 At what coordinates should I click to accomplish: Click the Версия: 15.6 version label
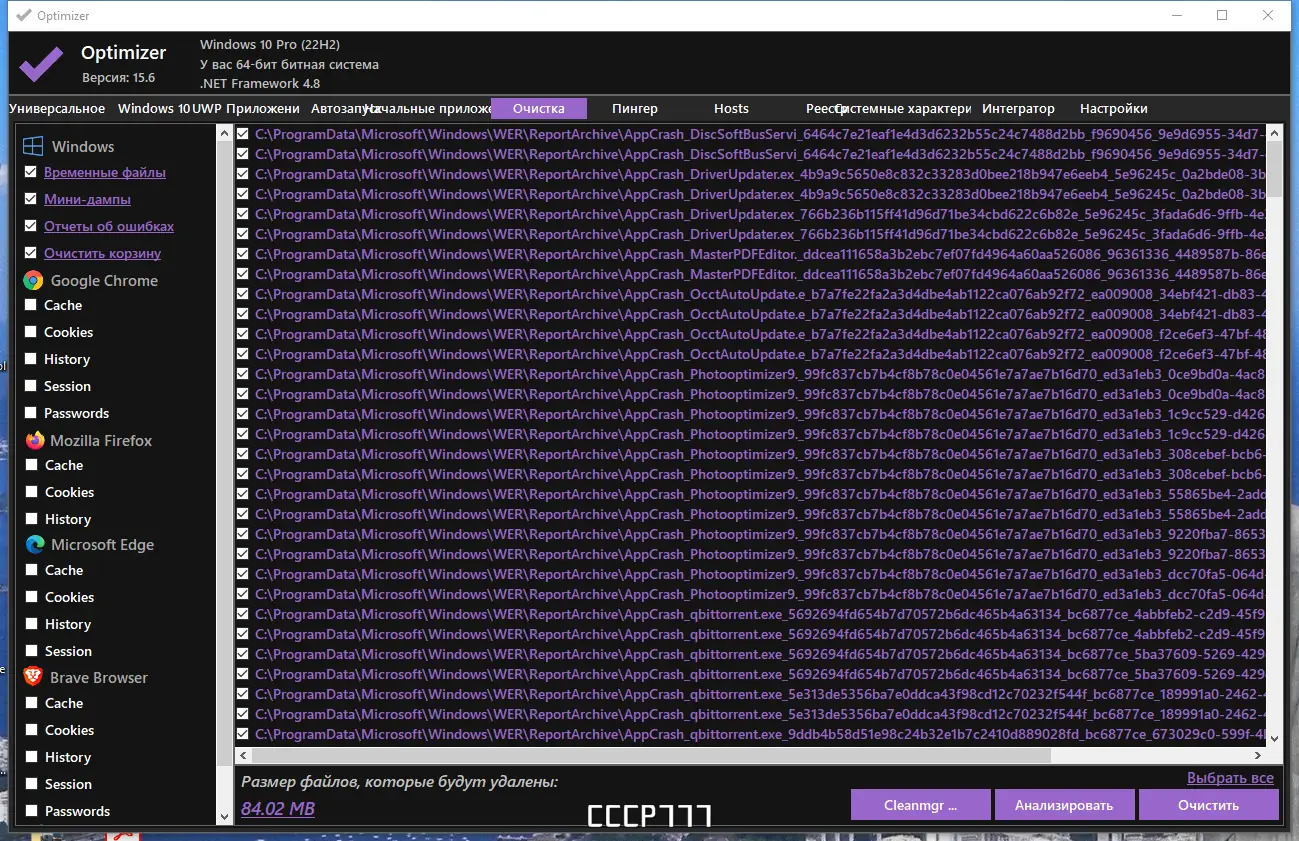pos(119,77)
